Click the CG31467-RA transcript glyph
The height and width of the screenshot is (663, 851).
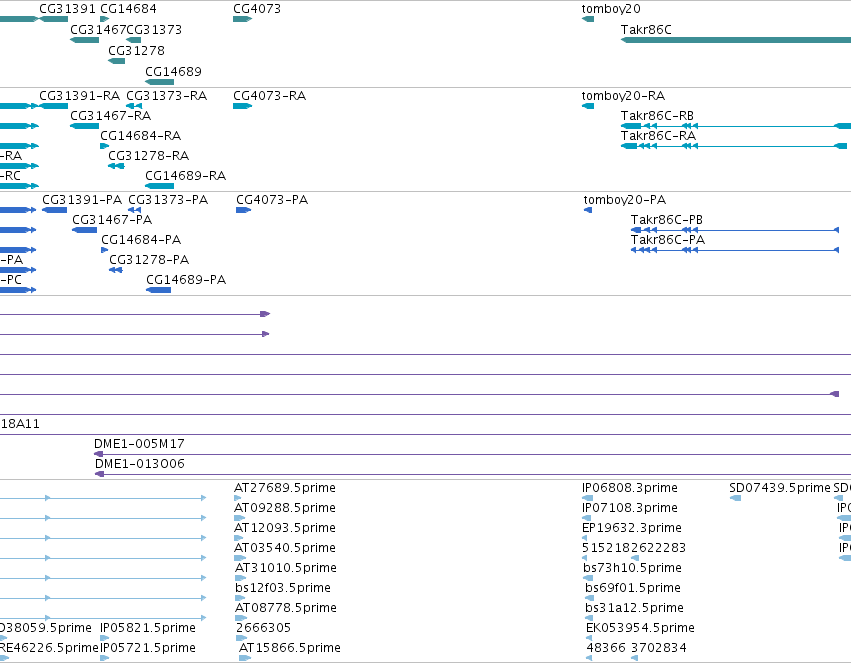pos(85,126)
